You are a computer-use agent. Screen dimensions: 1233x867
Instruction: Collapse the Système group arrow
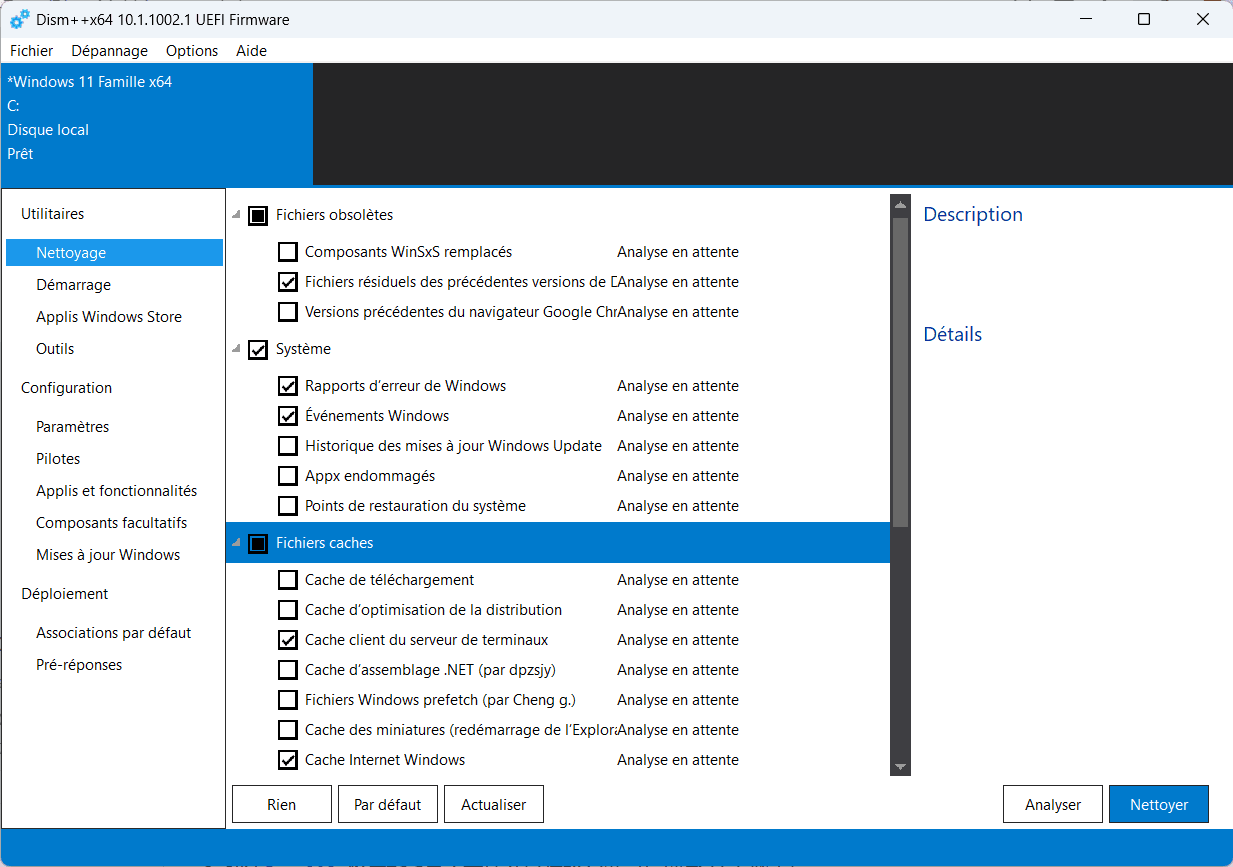coord(237,349)
